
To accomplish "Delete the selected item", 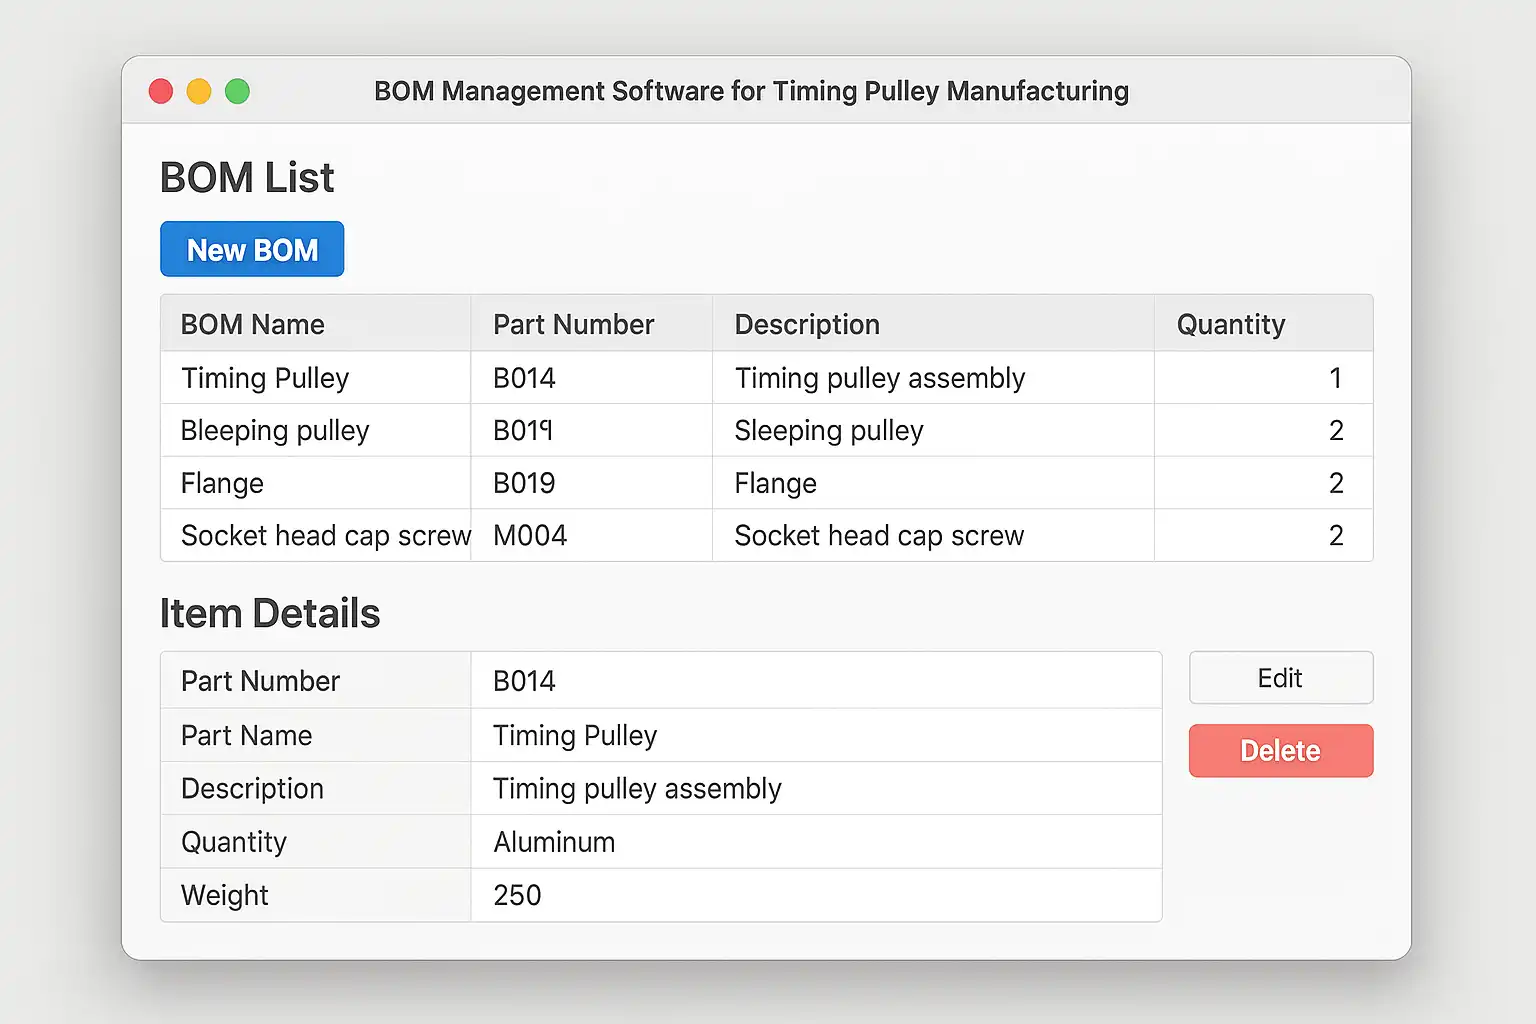I will [x=1280, y=751].
